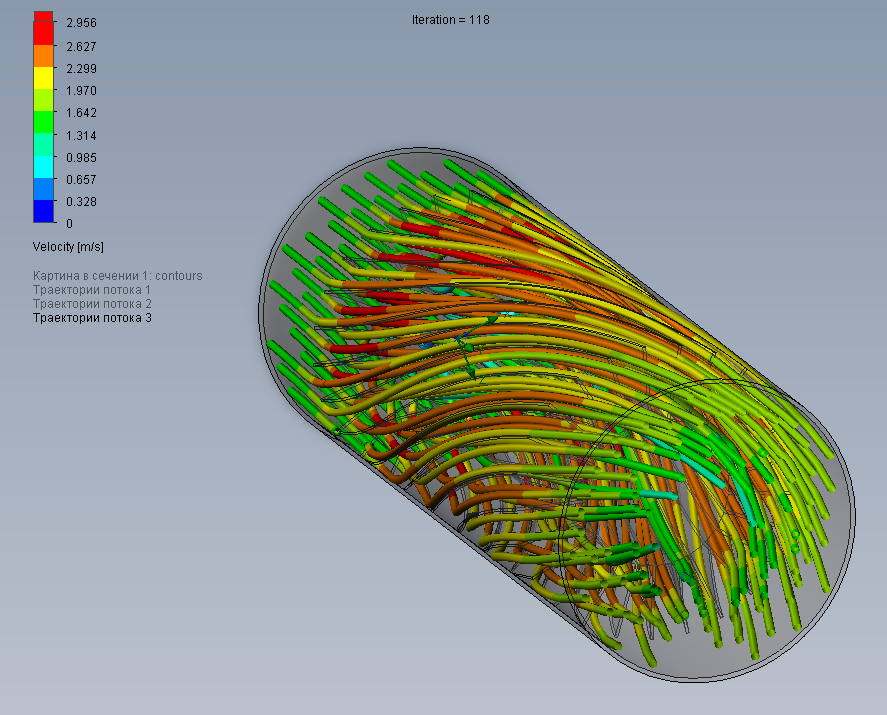Select 'Траектории потока 2' entry

[92, 304]
